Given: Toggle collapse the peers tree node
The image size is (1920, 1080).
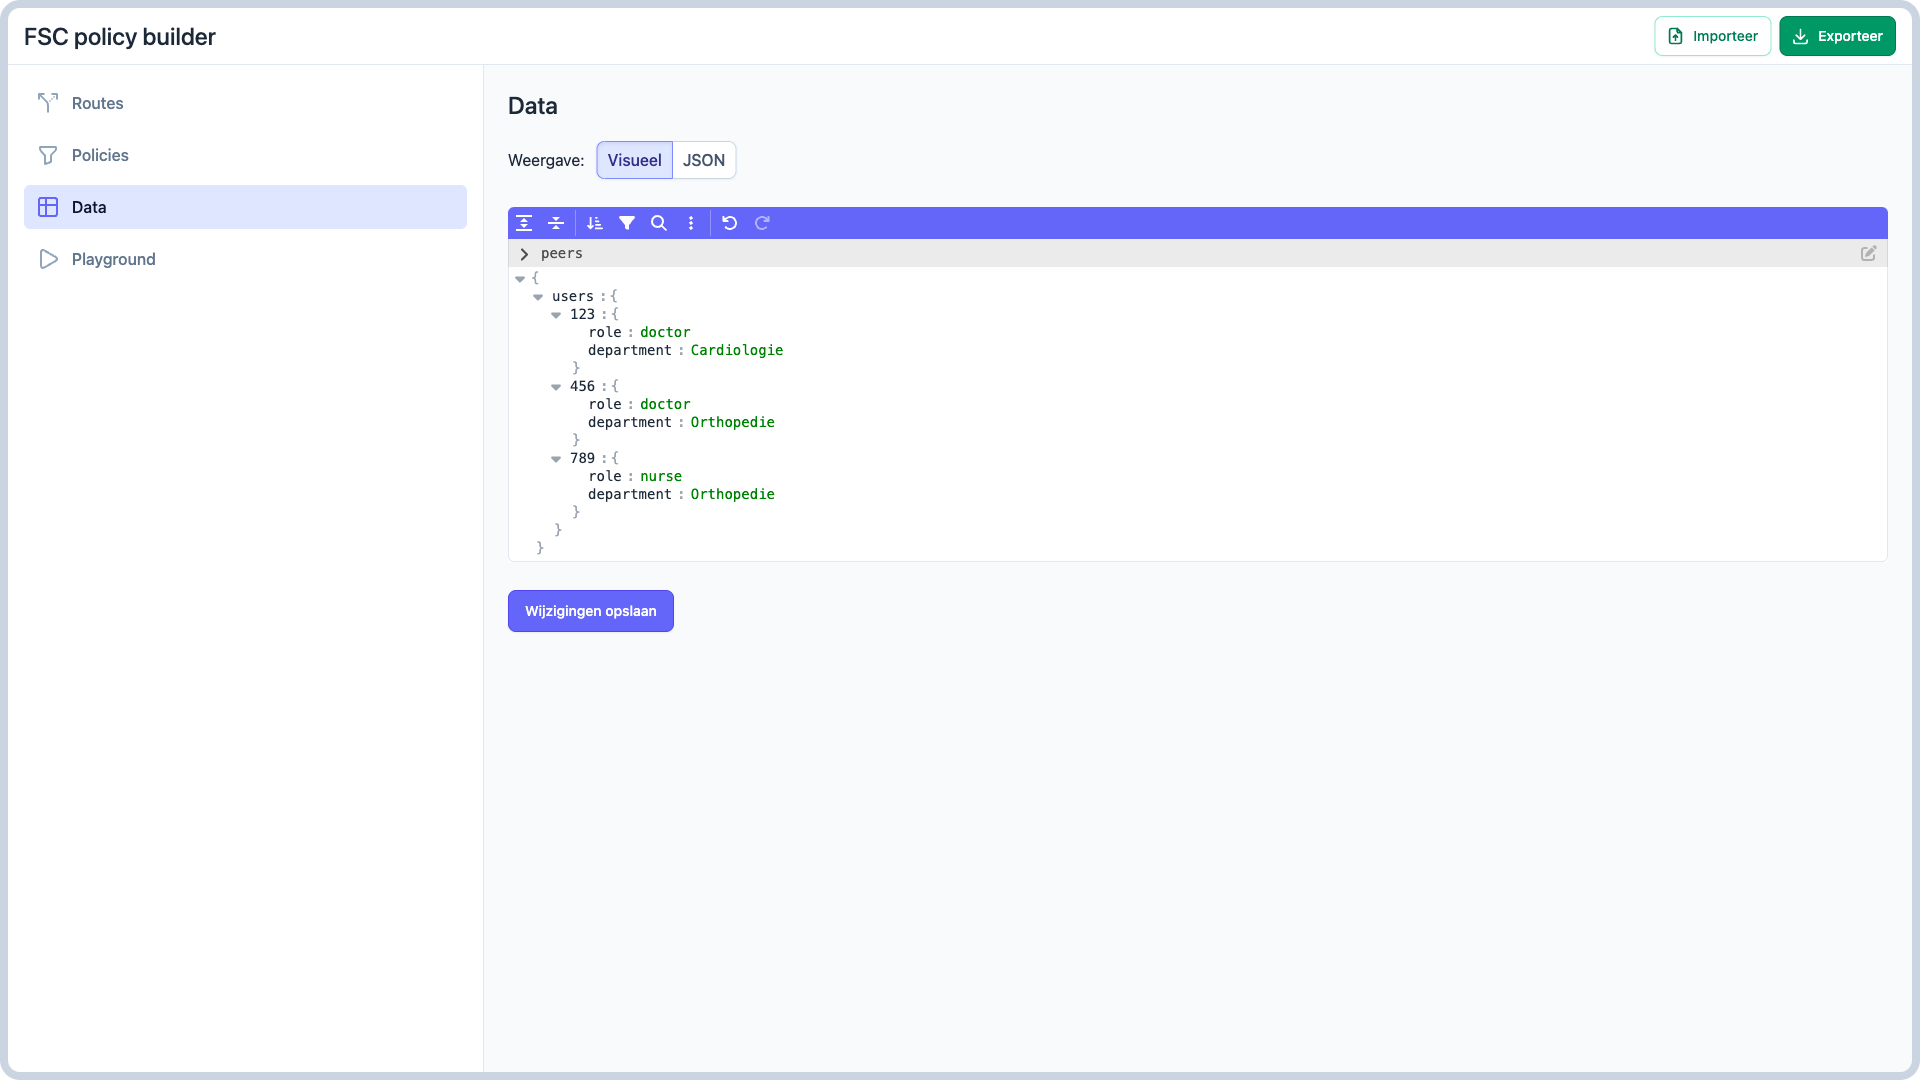Looking at the screenshot, I should click(x=524, y=253).
